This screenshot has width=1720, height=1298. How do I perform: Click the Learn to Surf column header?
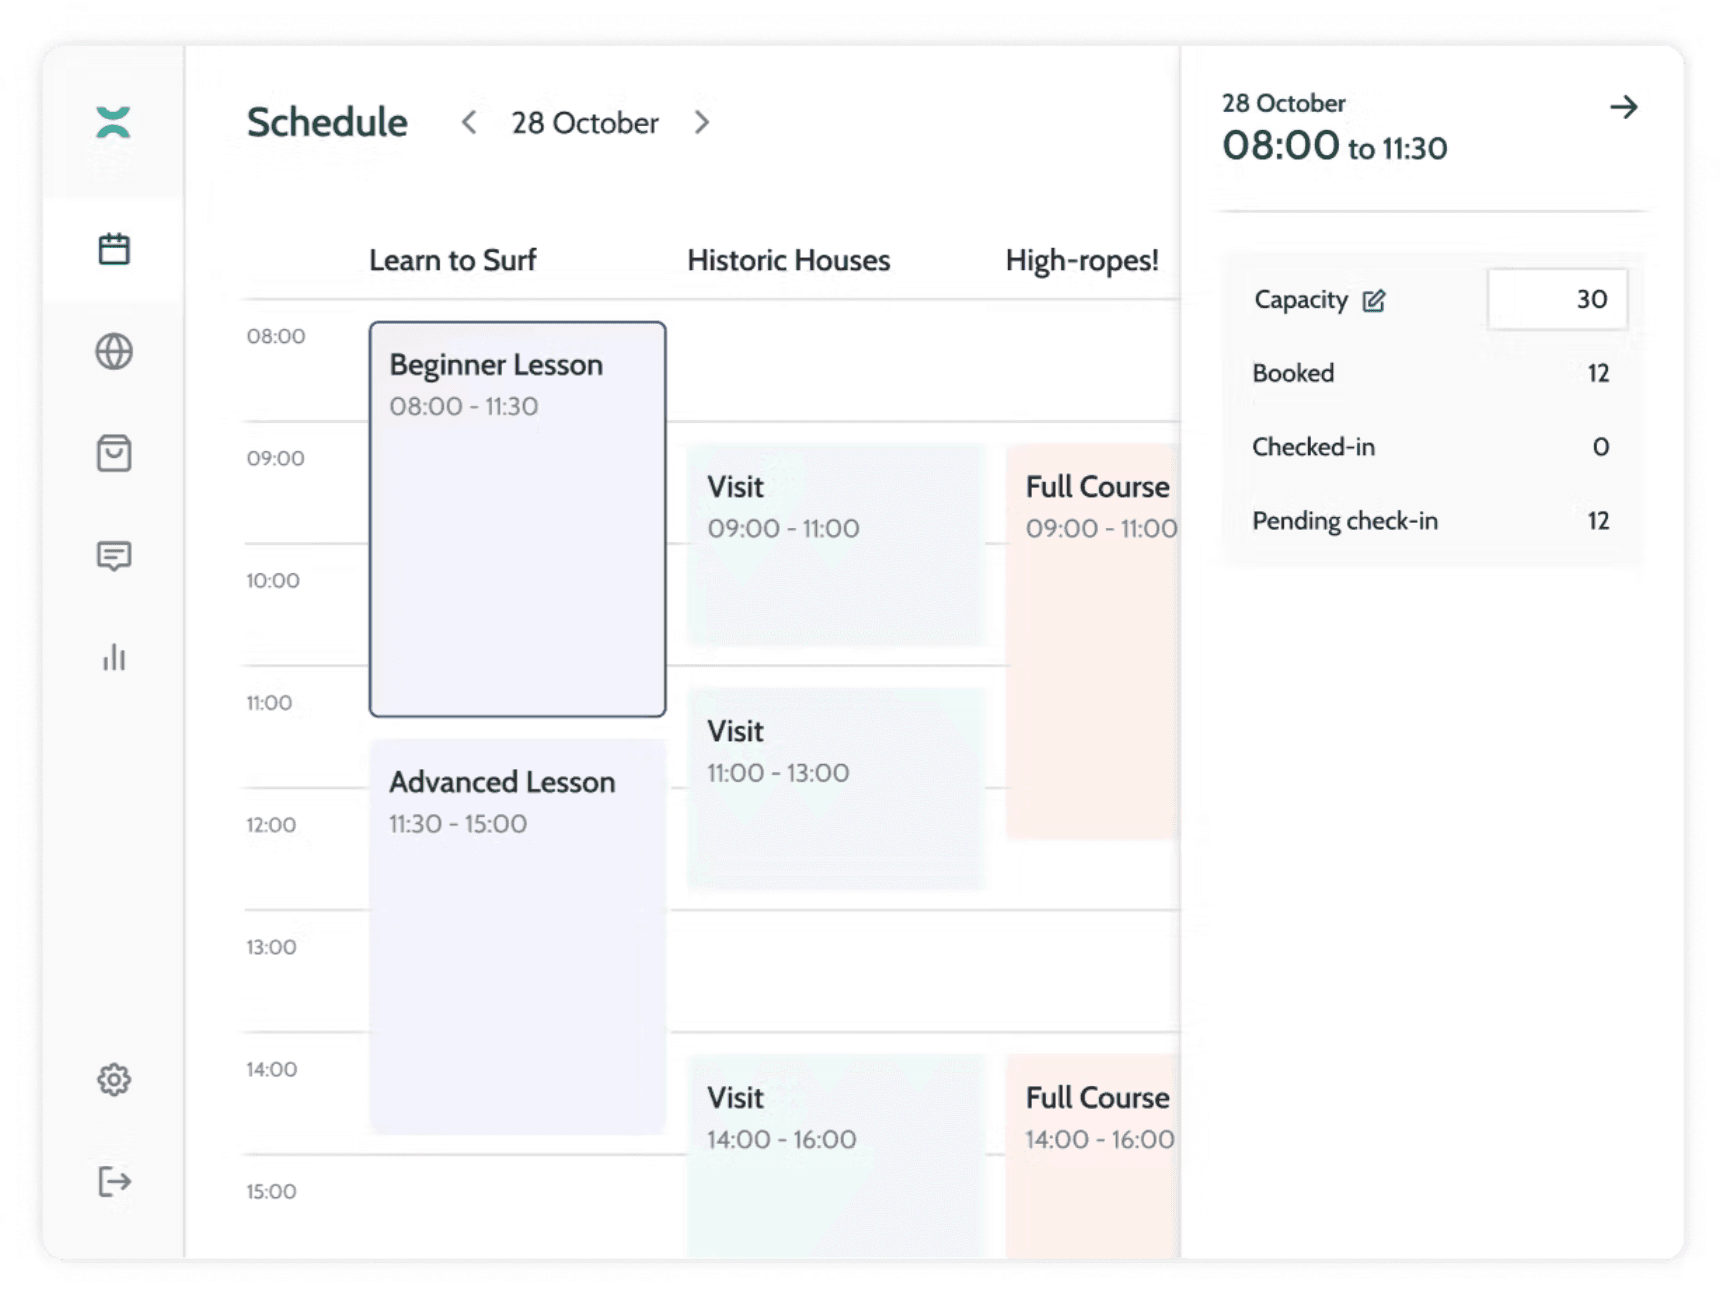click(x=453, y=260)
